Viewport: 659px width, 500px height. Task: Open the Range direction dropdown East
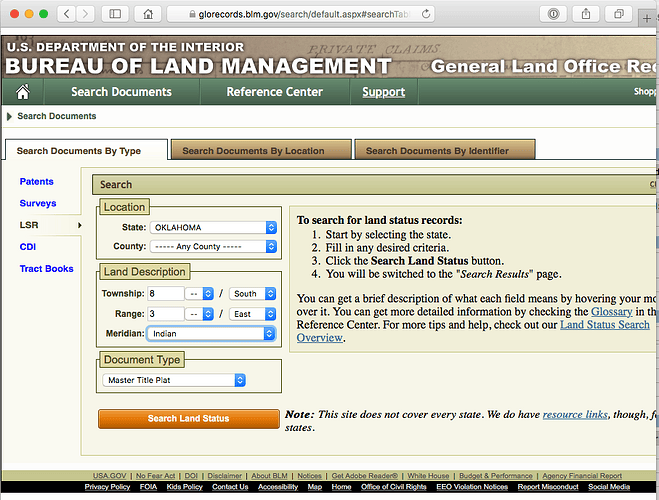pyautogui.click(x=253, y=314)
